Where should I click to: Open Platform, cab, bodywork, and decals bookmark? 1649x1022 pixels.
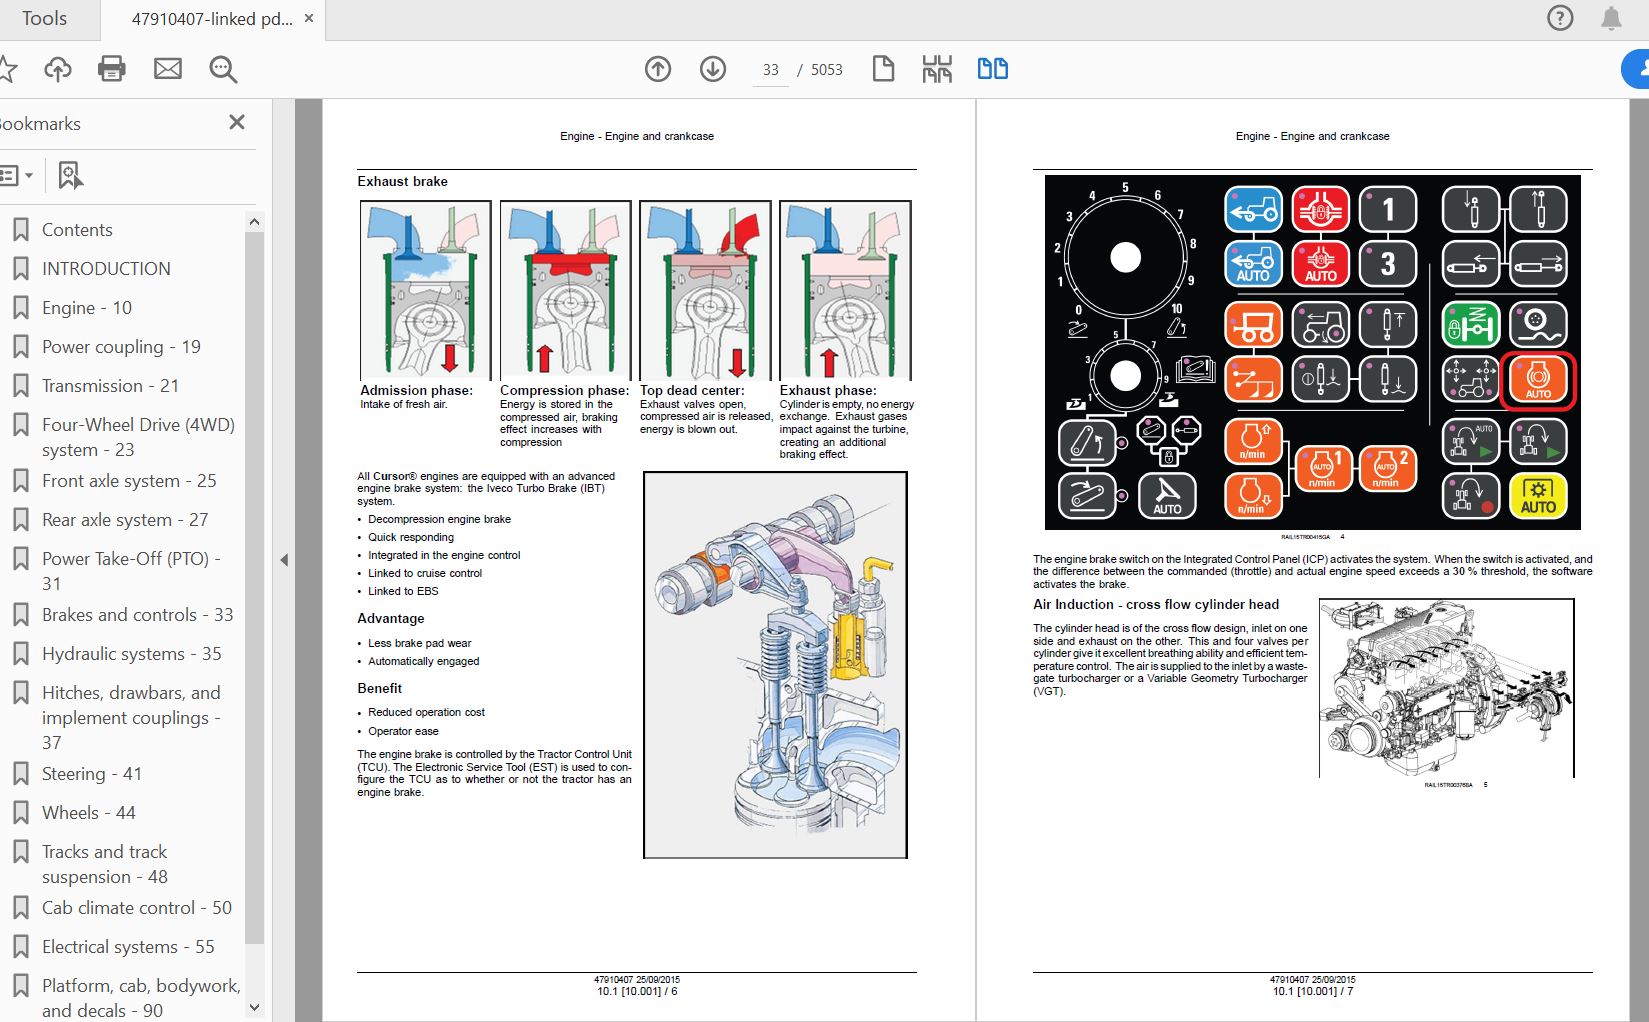[140, 998]
